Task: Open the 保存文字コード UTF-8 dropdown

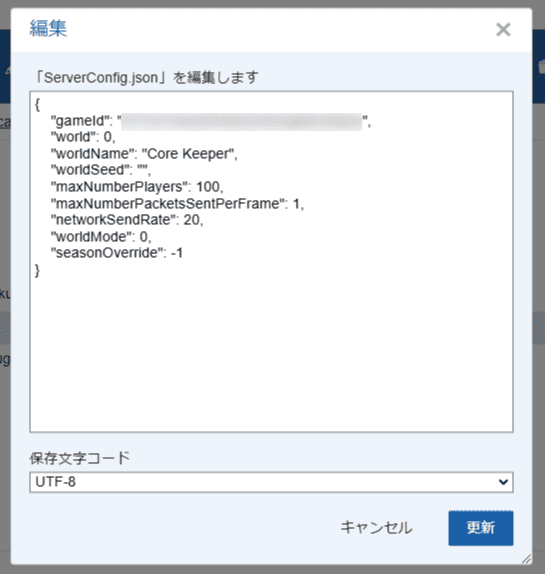Action: tap(271, 482)
